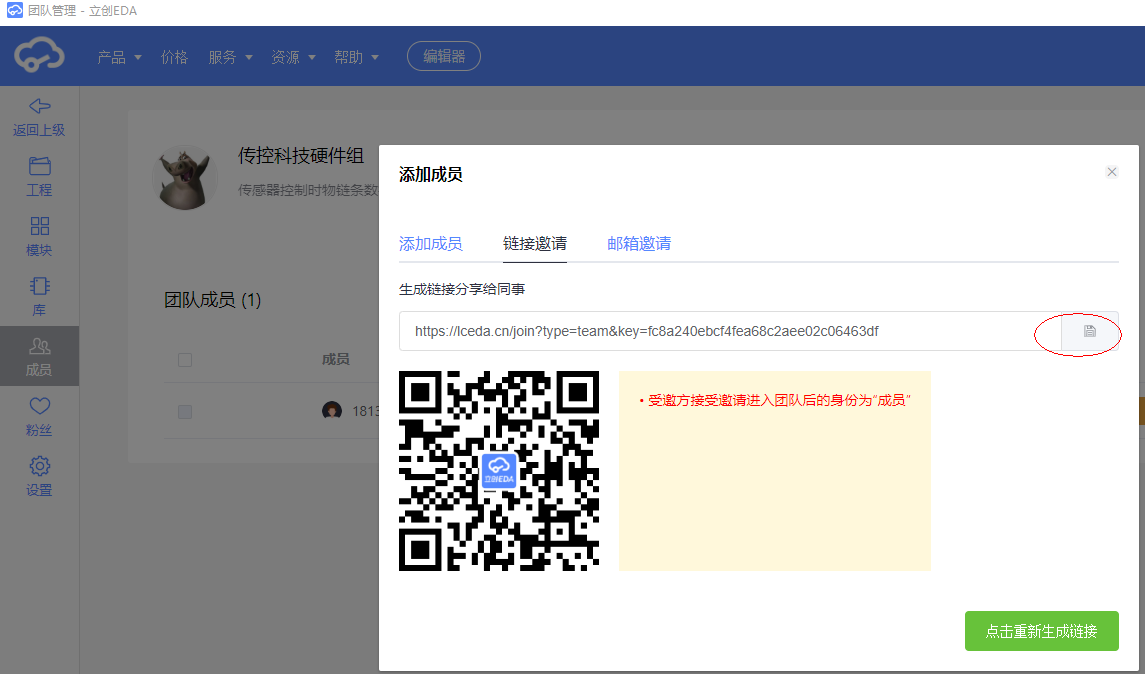Switch to the 邮箱邀请 tab
The height and width of the screenshot is (674, 1145).
(x=639, y=243)
